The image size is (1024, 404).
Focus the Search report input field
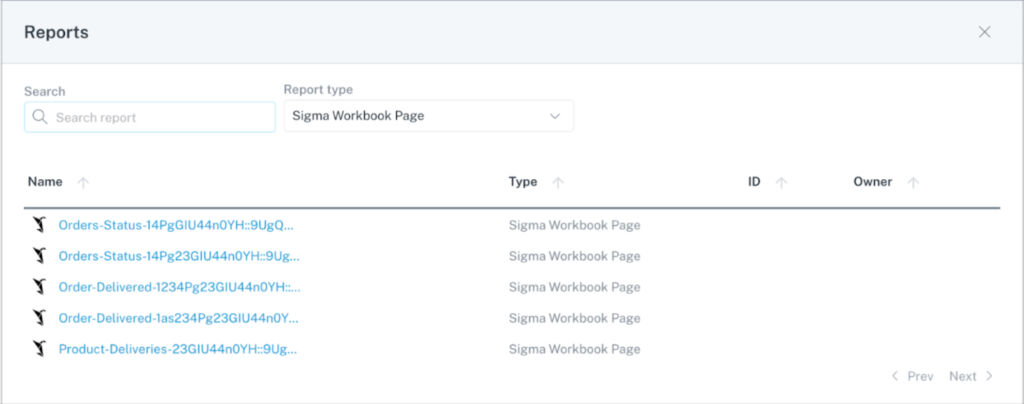[x=150, y=117]
